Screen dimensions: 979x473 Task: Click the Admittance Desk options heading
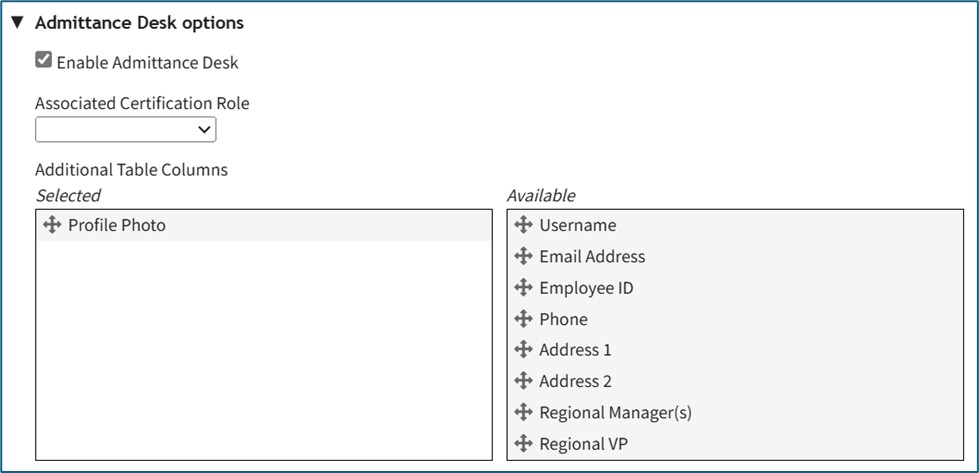click(x=139, y=22)
